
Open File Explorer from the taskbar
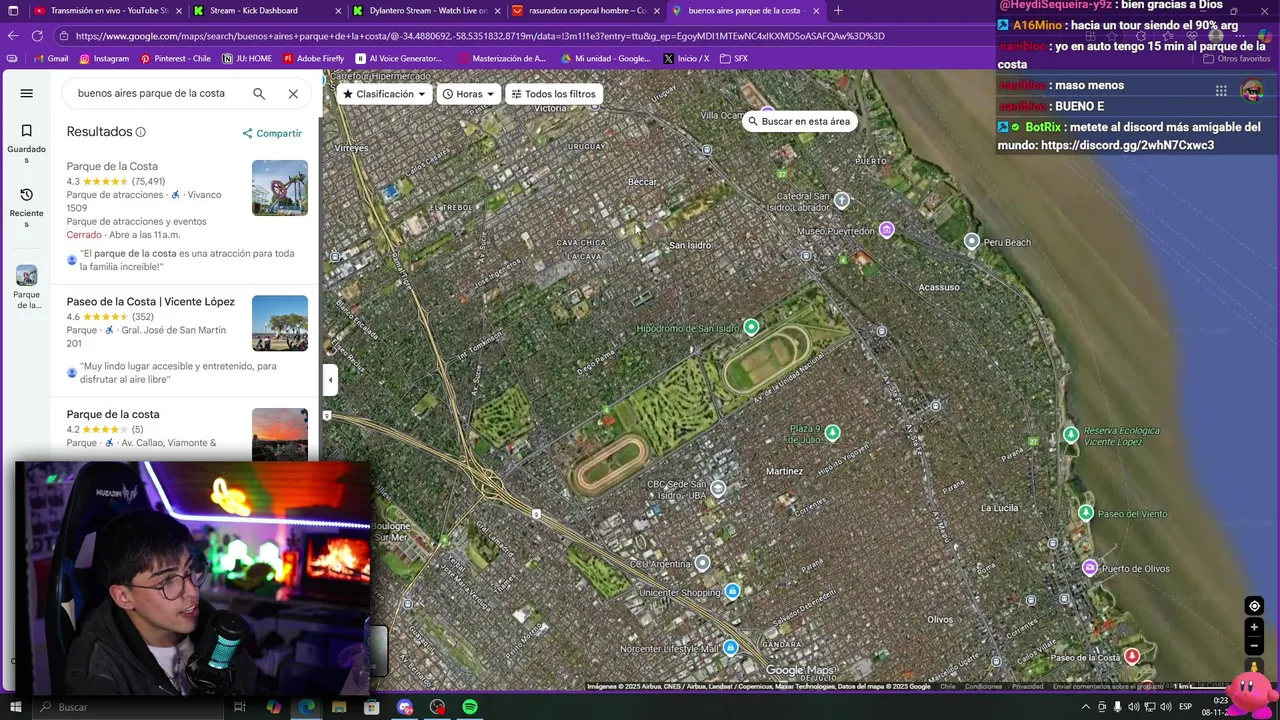[x=339, y=707]
